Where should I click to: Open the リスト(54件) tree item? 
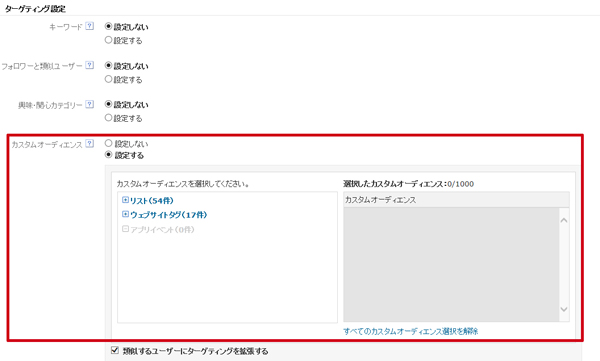click(x=152, y=200)
